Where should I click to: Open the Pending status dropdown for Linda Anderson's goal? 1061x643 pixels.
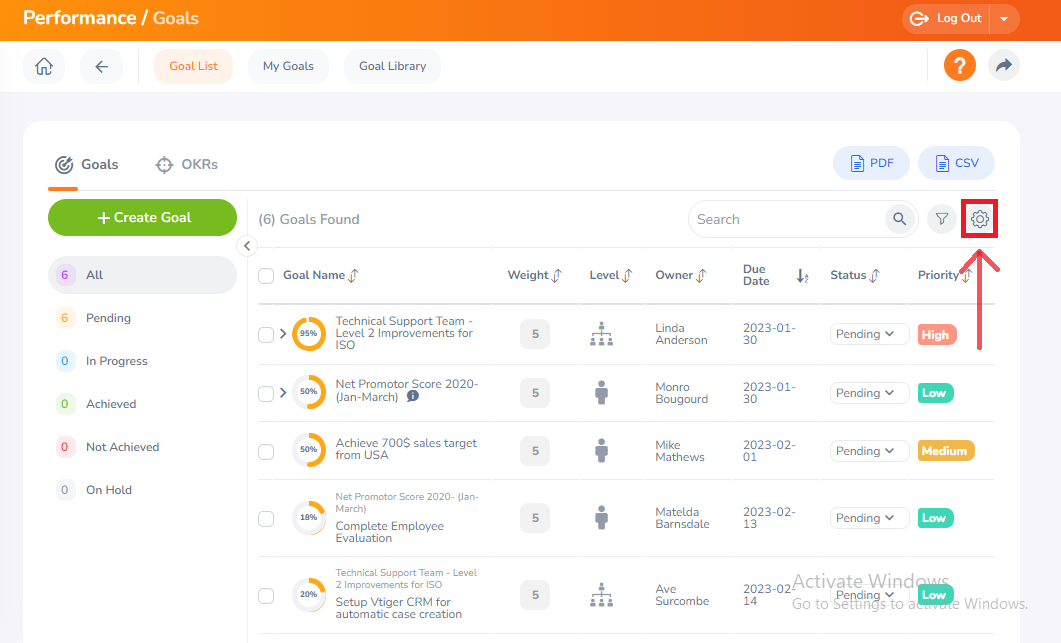pyautogui.click(x=867, y=333)
